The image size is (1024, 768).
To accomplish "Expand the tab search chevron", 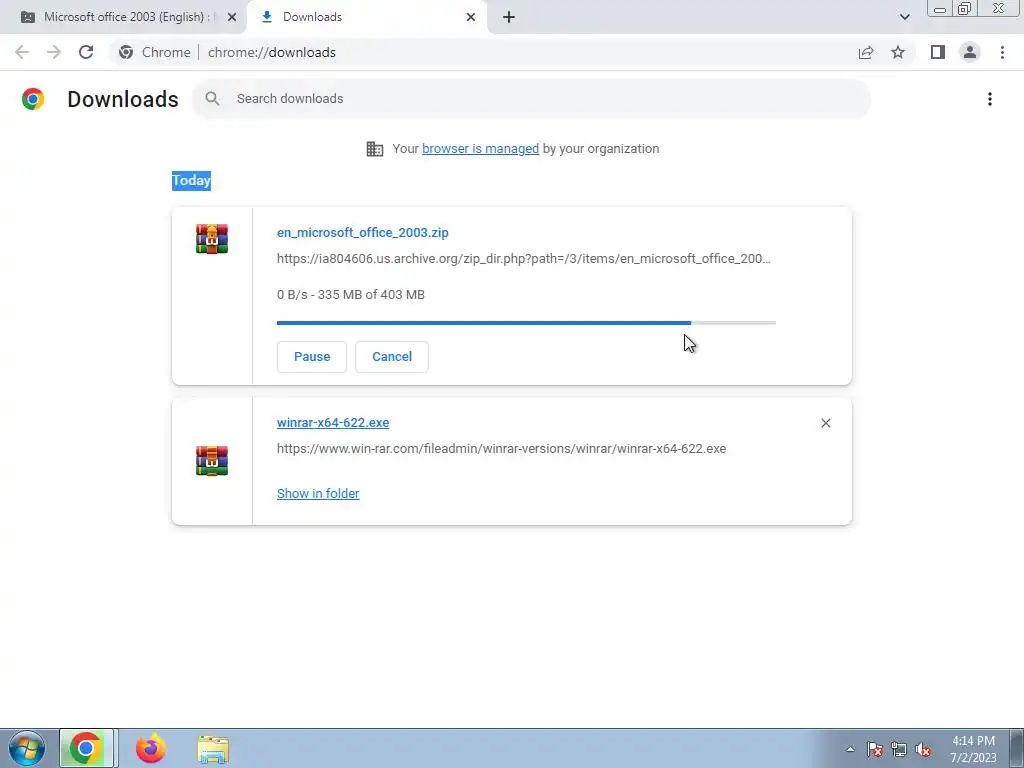I will point(904,17).
